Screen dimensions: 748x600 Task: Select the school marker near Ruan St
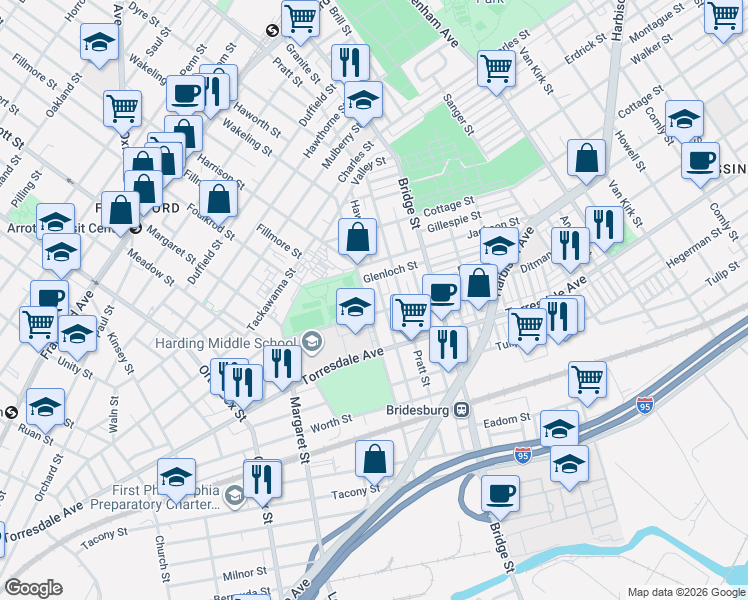tap(45, 410)
